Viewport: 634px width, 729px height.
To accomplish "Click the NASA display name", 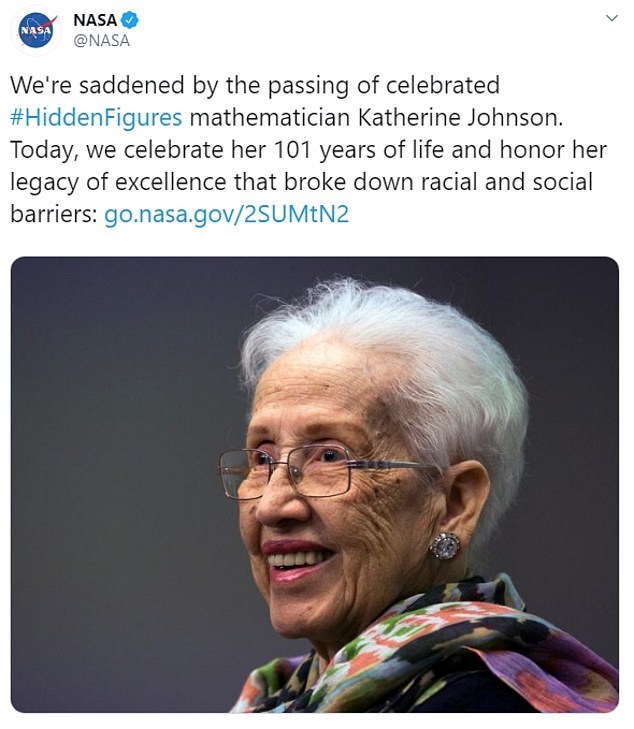I will click(x=94, y=20).
